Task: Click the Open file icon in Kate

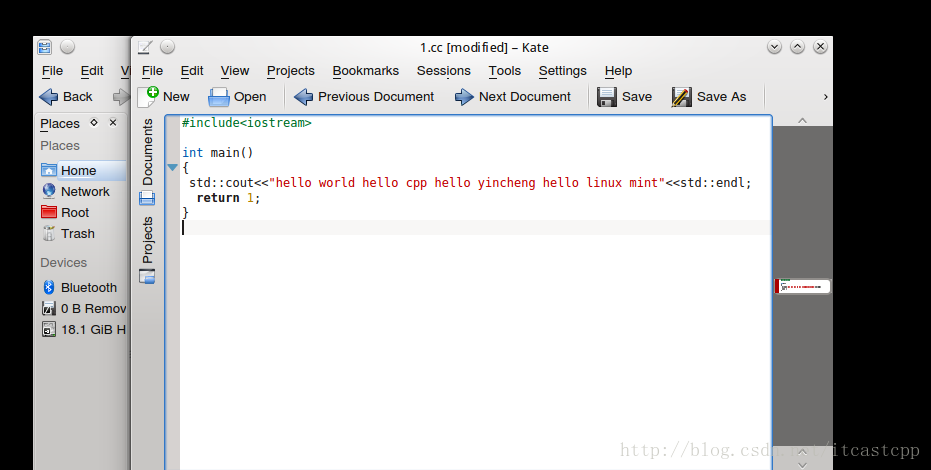Action: pyautogui.click(x=218, y=97)
